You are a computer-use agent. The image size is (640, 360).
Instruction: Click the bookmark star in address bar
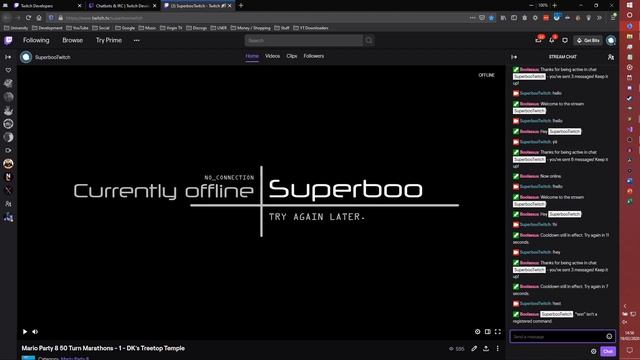[491, 18]
